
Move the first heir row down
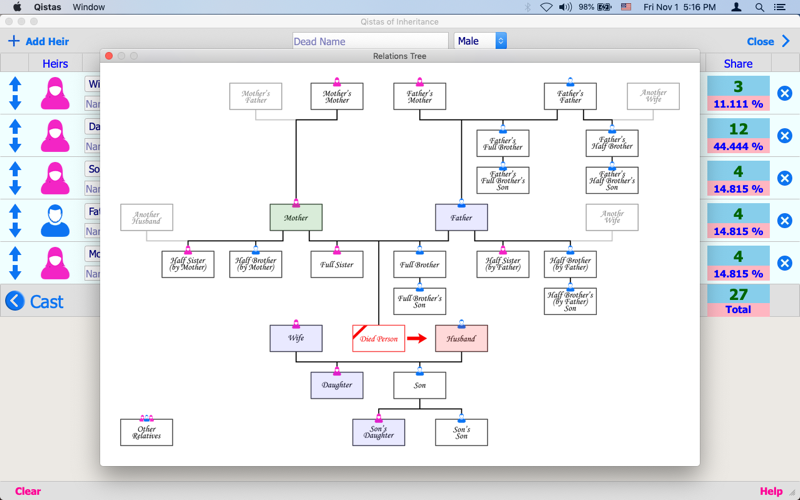(15, 103)
